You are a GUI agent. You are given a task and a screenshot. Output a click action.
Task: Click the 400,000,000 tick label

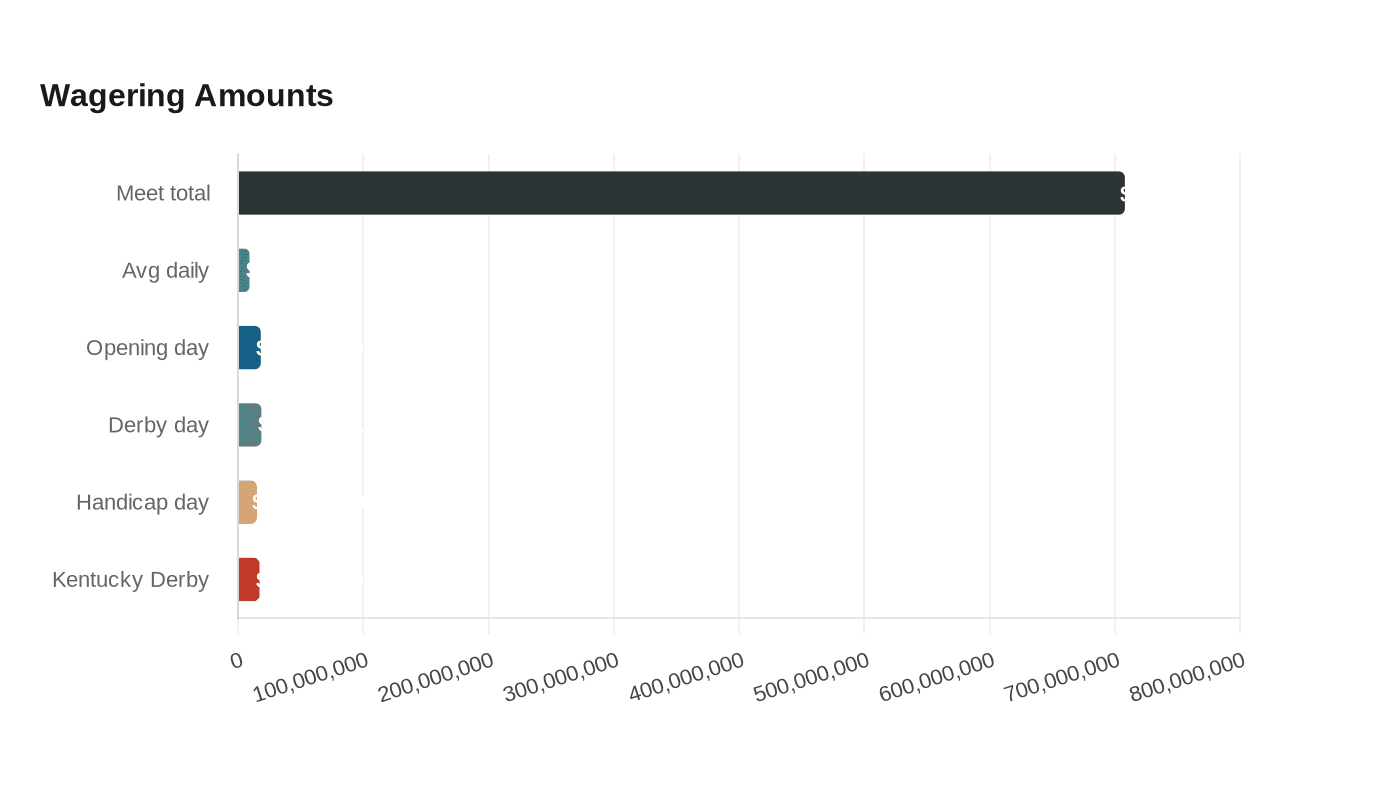point(686,678)
